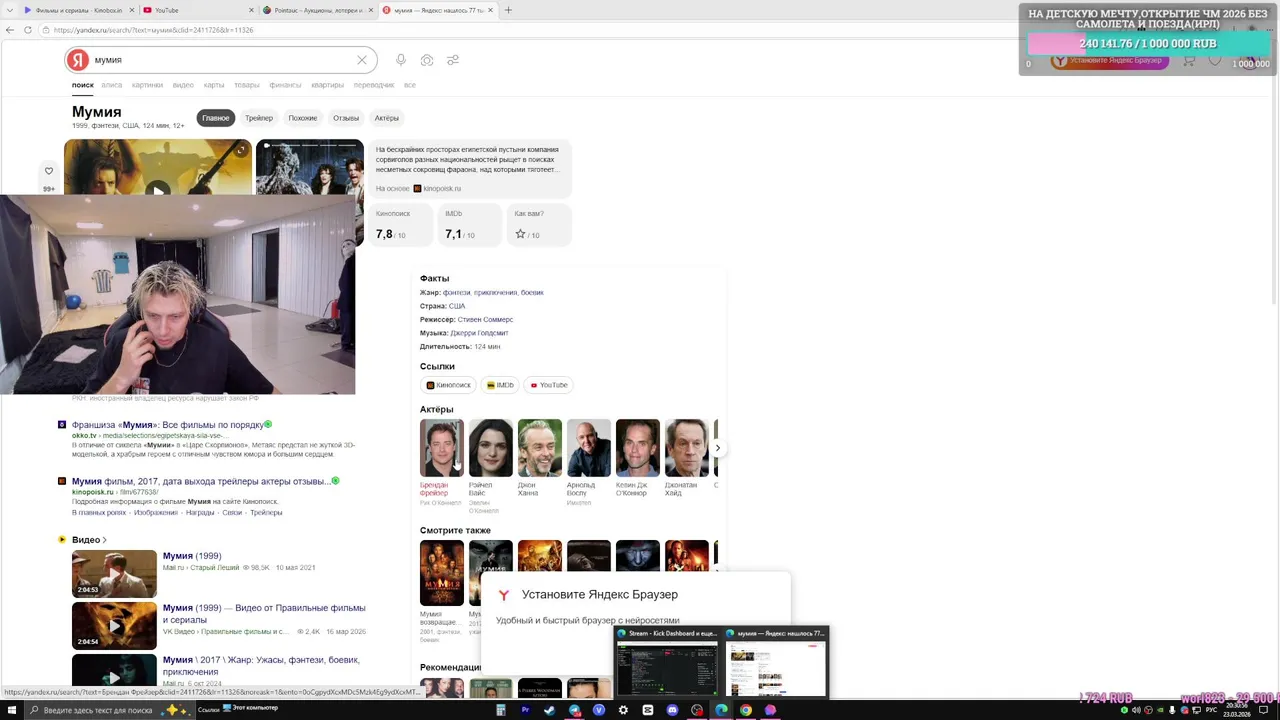The image size is (1280, 720).
Task: Expand the Видео section heading
Action: point(89,540)
